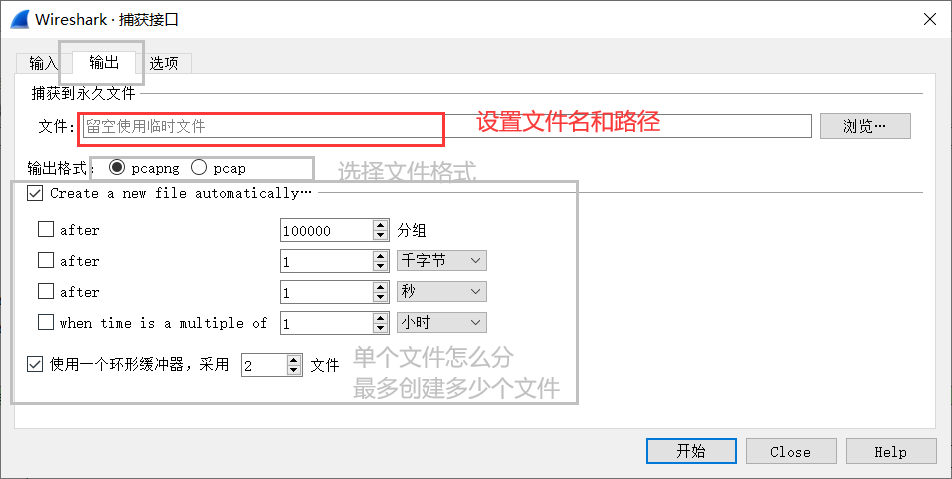Click the 浏览 button
952x479 pixels.
click(x=865, y=126)
